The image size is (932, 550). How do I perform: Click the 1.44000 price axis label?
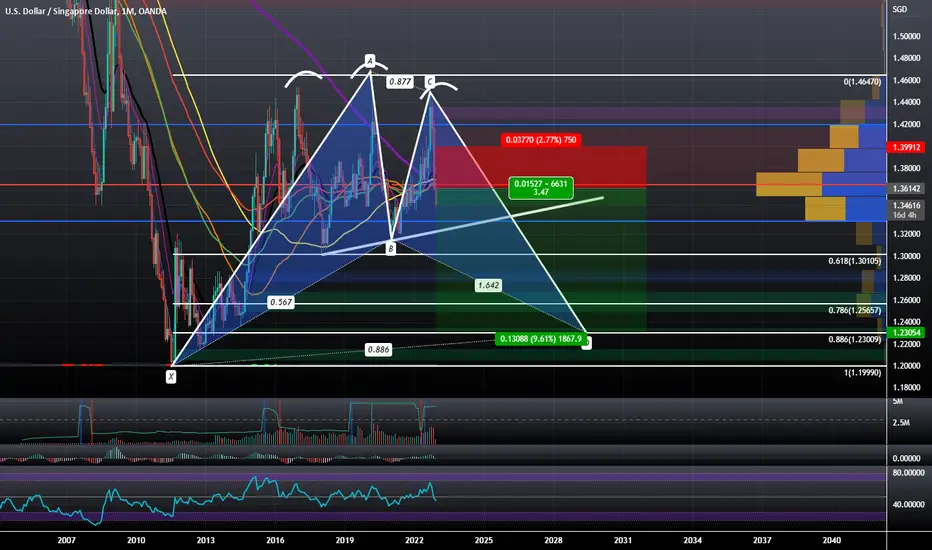906,102
